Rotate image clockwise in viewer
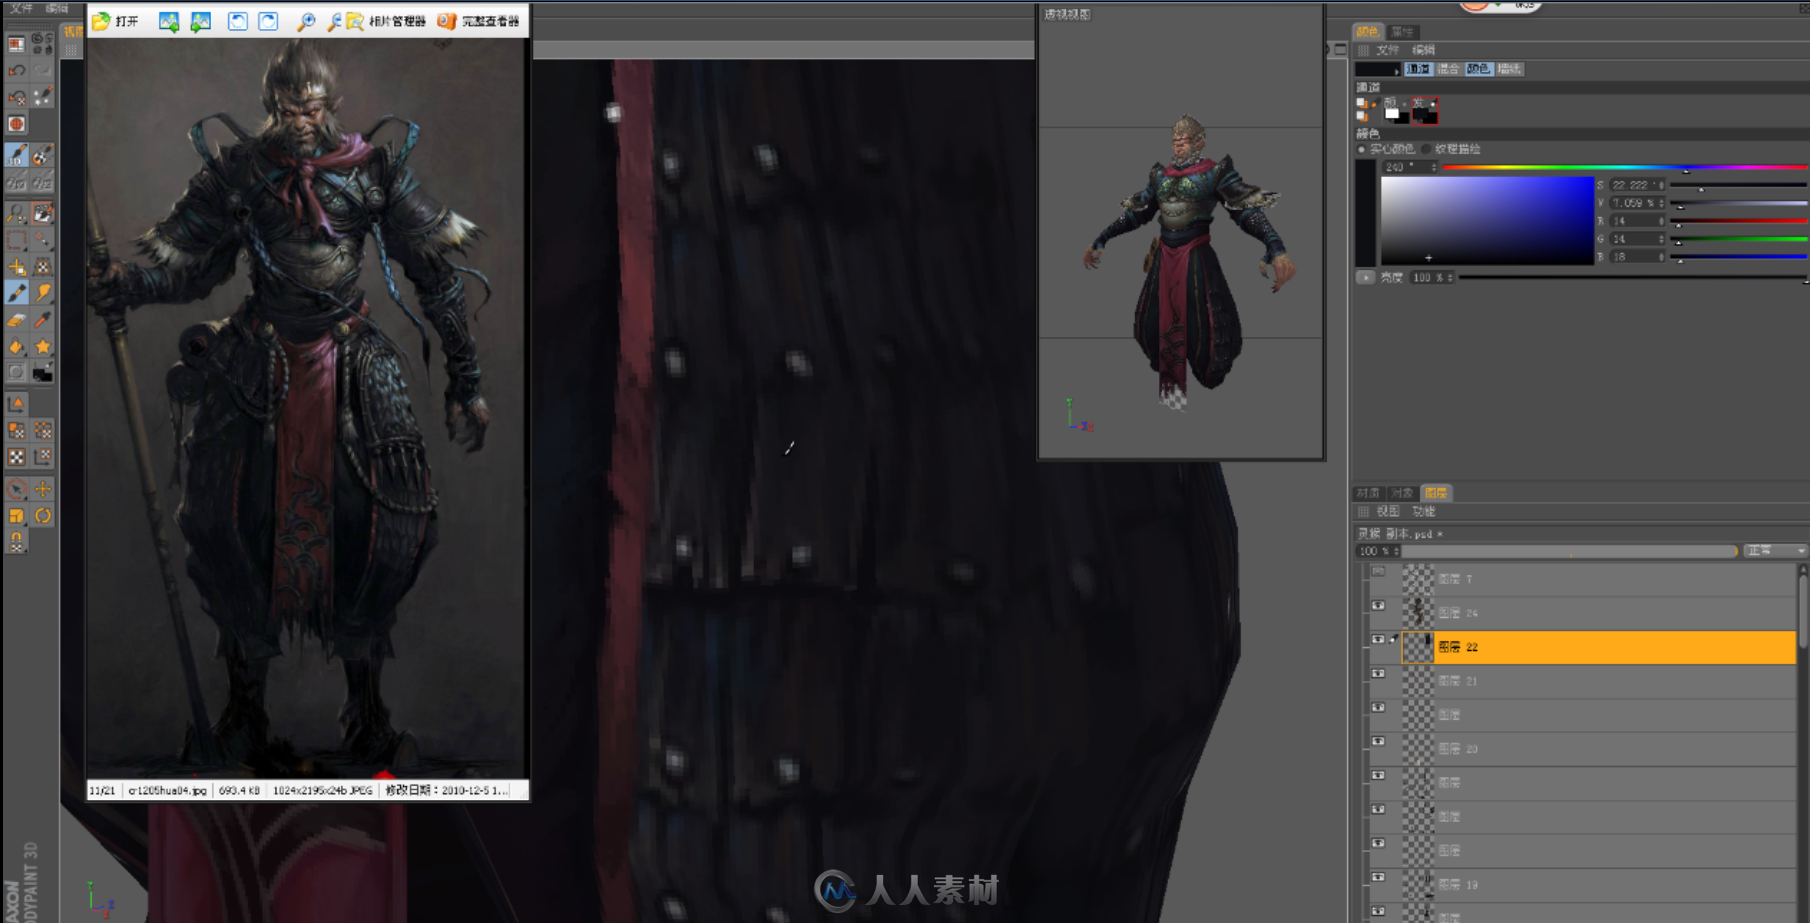 click(268, 21)
